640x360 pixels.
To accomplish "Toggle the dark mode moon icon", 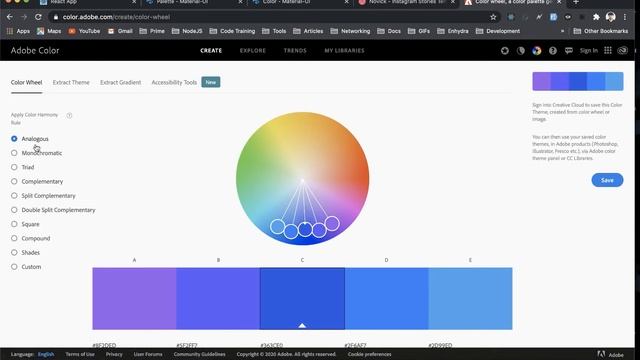I will click(x=520, y=51).
